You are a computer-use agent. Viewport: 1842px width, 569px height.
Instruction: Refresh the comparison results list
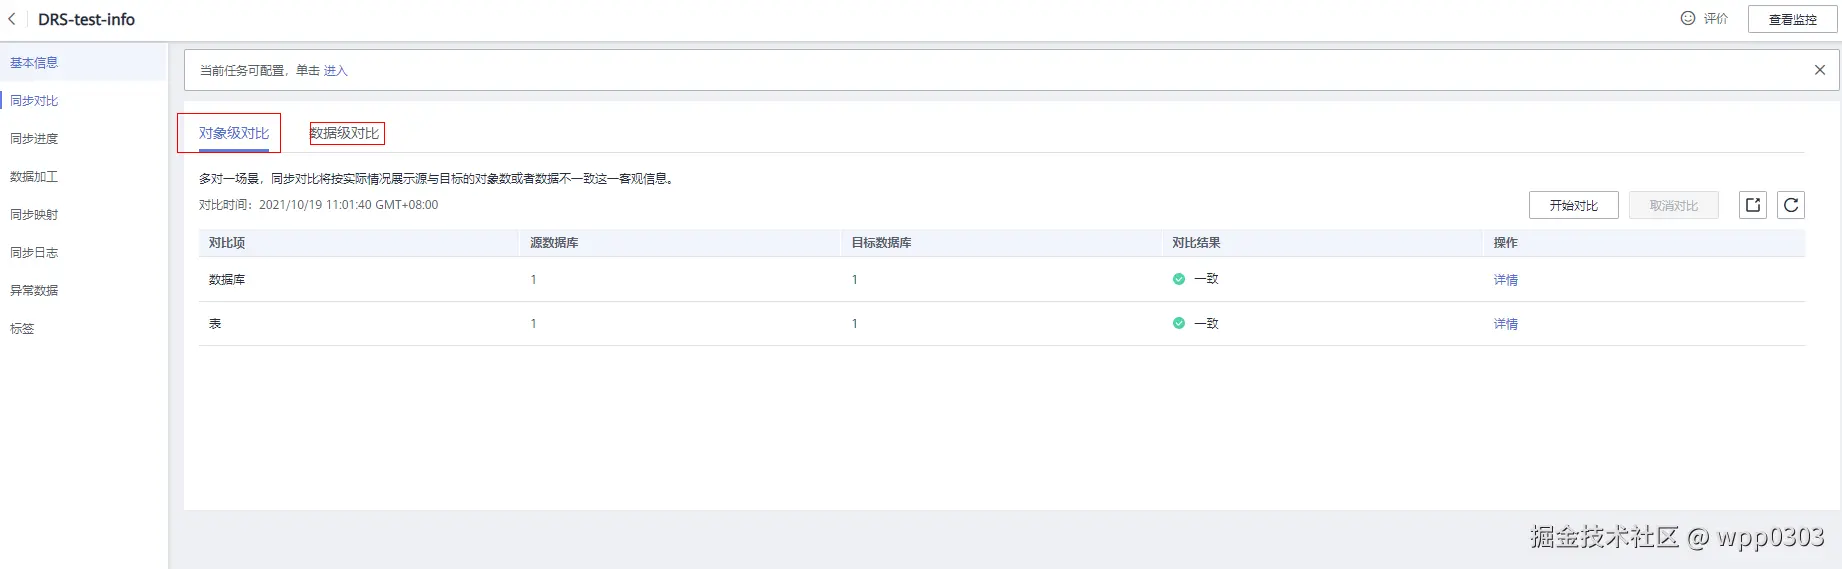(1791, 205)
